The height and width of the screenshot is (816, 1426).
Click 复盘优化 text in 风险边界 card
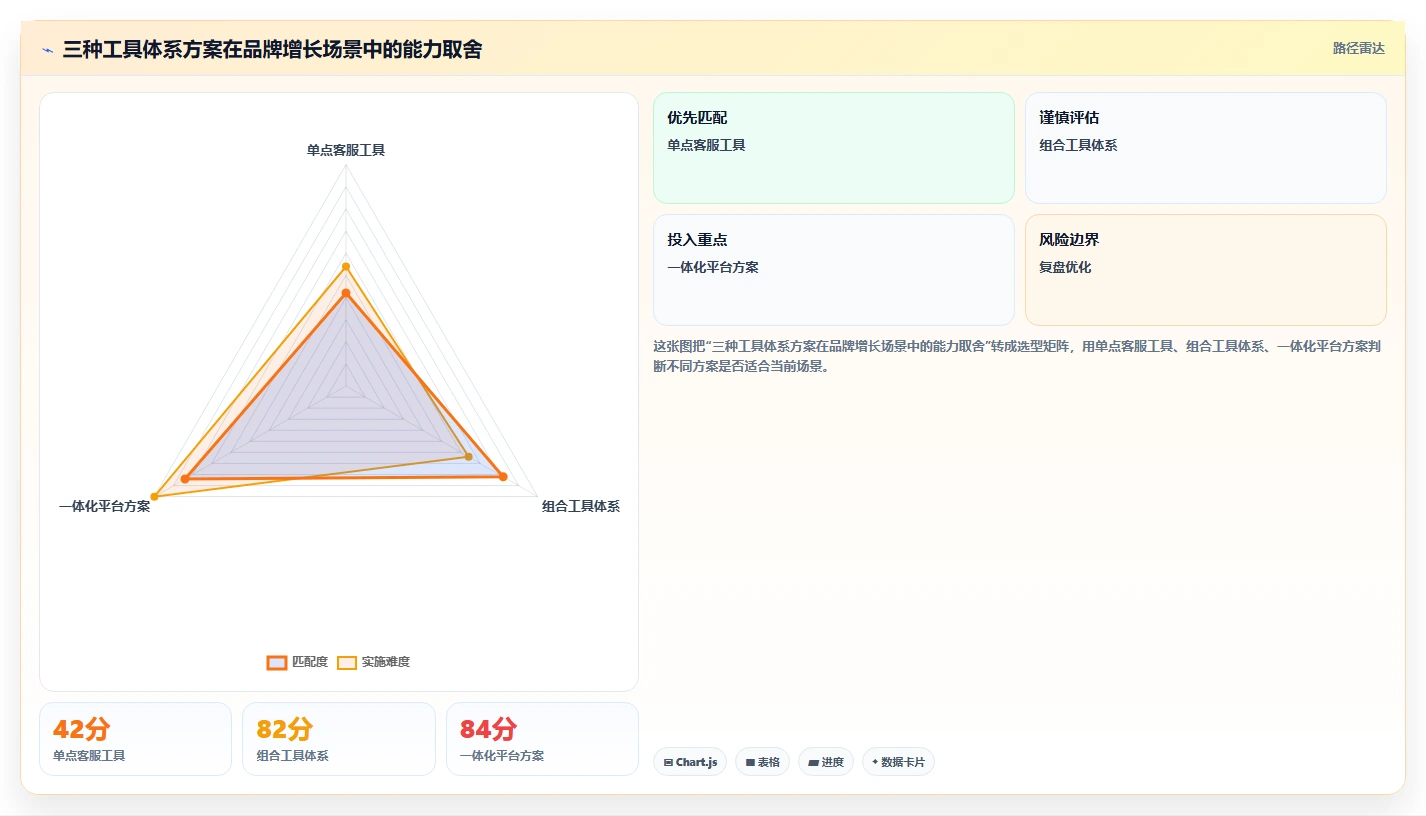click(x=1065, y=267)
